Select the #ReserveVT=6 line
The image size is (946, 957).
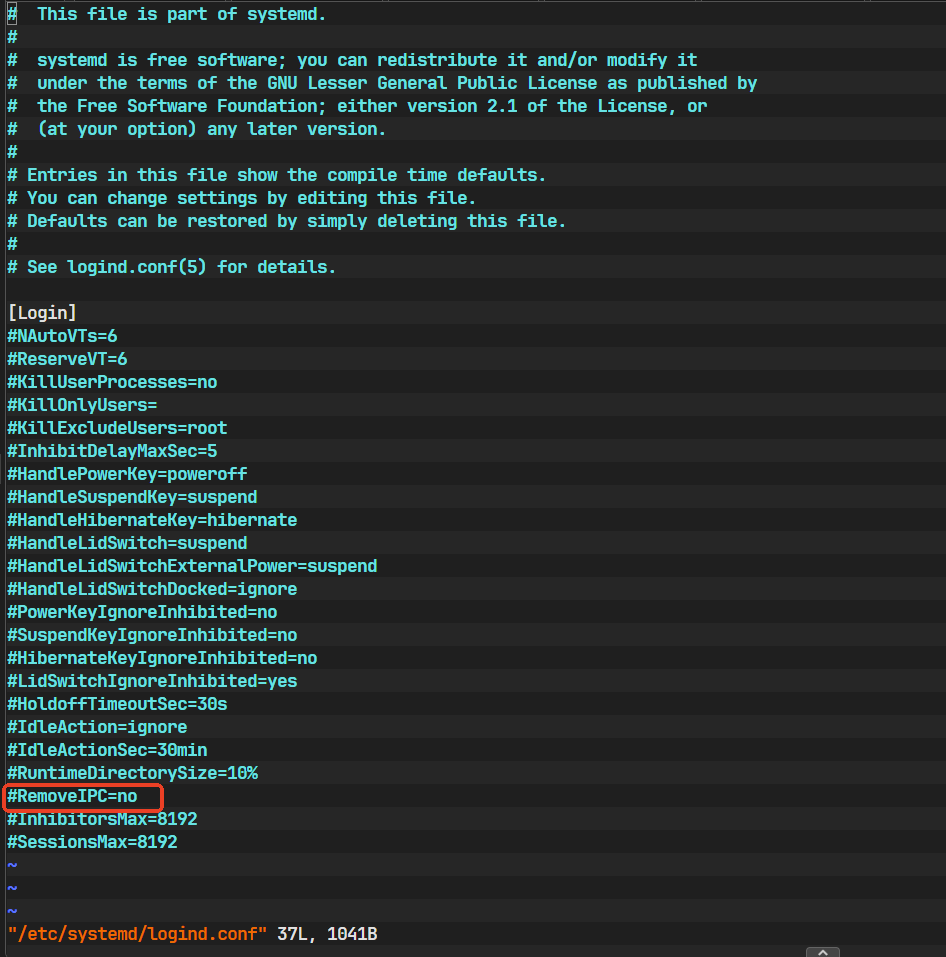pos(67,359)
